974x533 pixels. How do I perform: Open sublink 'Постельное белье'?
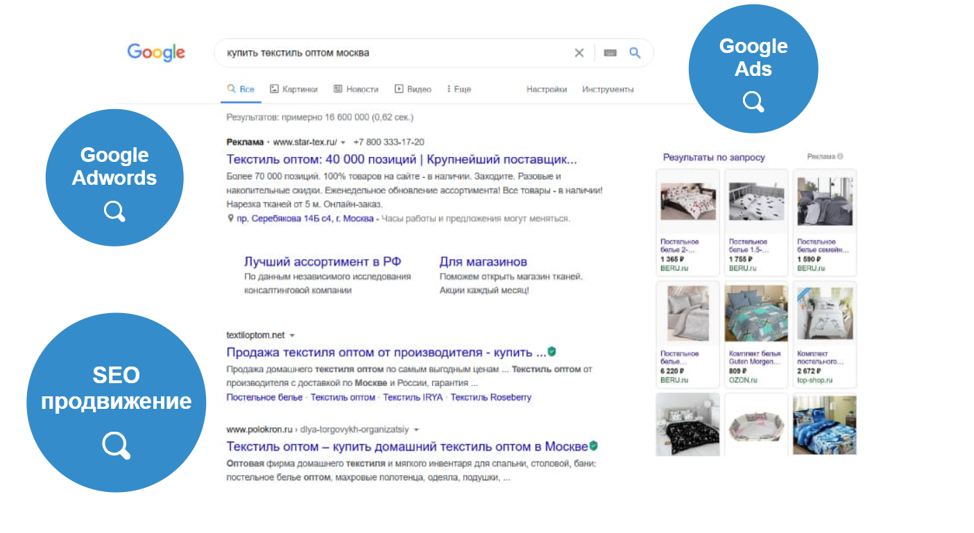coord(264,397)
